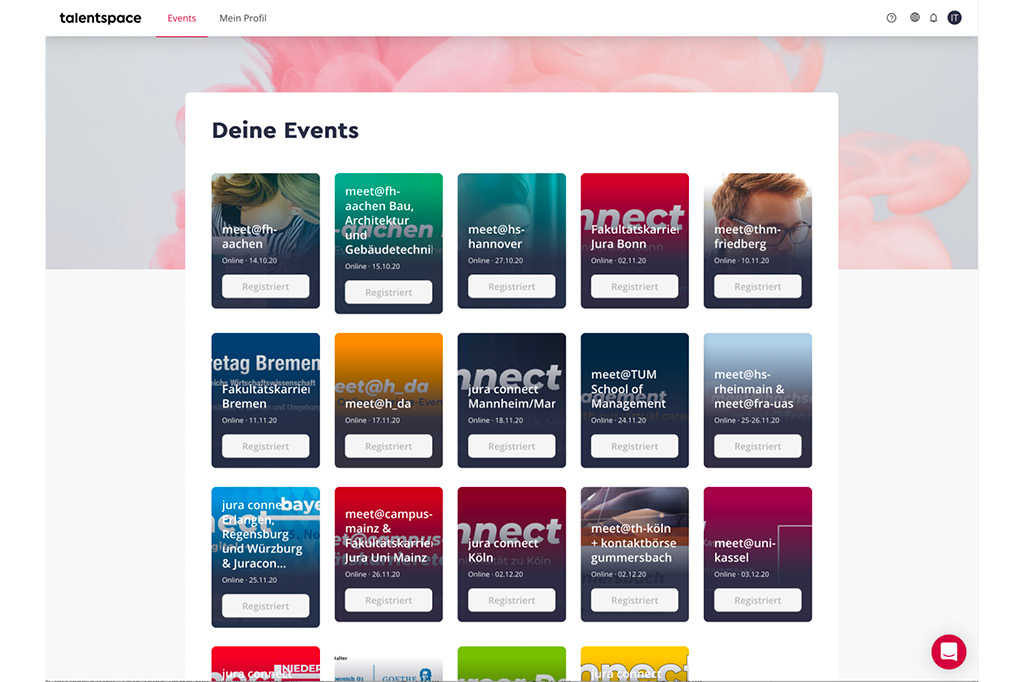Click Registriert on jura connect Köln card

[511, 600]
